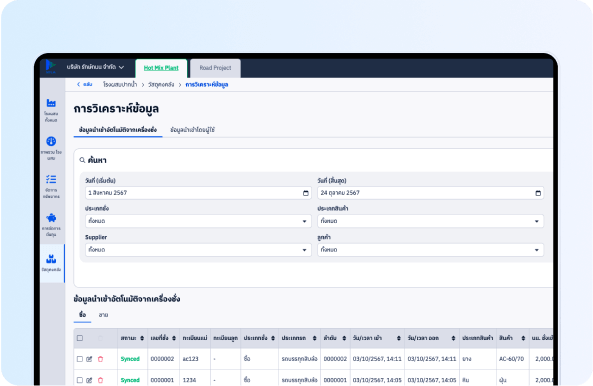The width and height of the screenshot is (593, 386).
Task: Click license plate cell 1234
Action: pyautogui.click(x=189, y=380)
